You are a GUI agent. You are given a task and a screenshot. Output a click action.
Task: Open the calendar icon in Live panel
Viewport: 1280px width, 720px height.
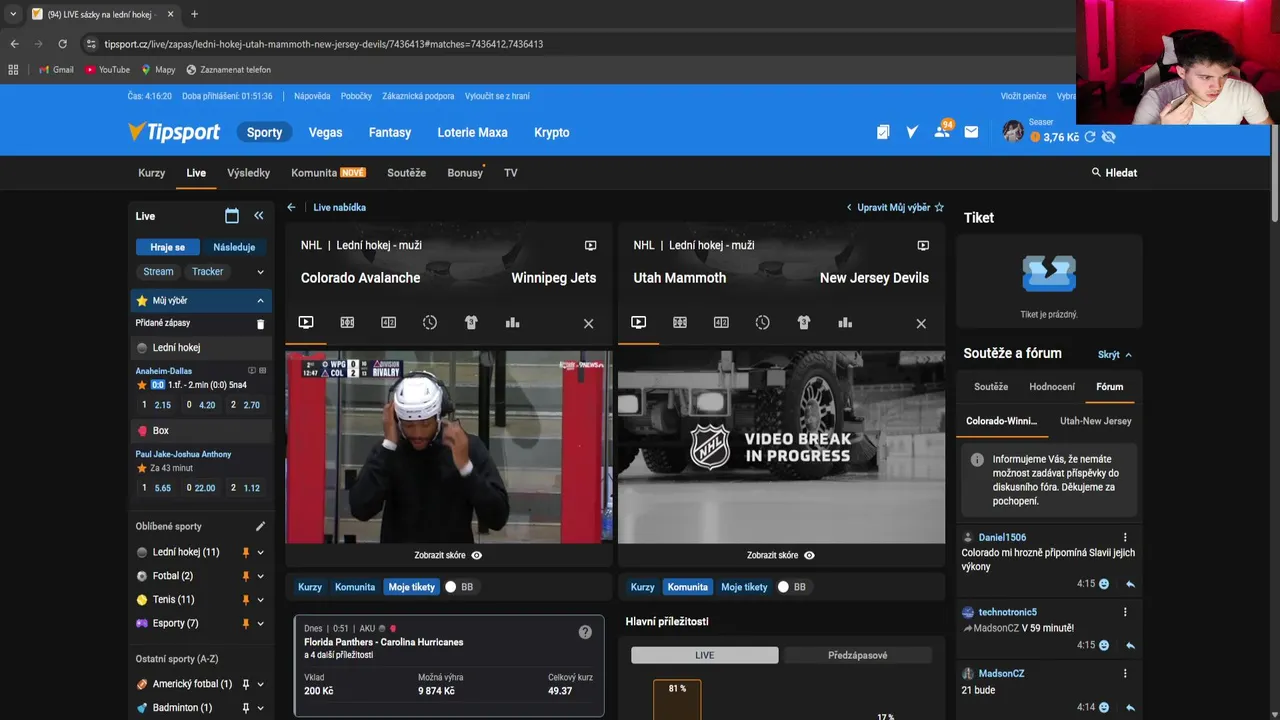pyautogui.click(x=232, y=216)
